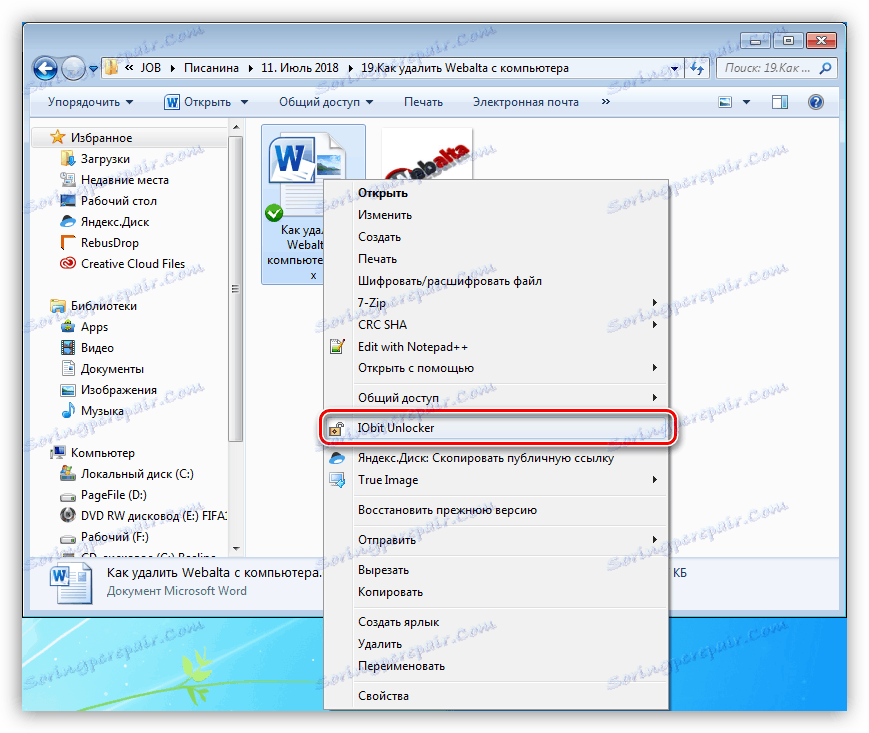Image resolution: width=869 pixels, height=733 pixels.
Task: Open PageFile (D:) drive
Action: pos(114,495)
